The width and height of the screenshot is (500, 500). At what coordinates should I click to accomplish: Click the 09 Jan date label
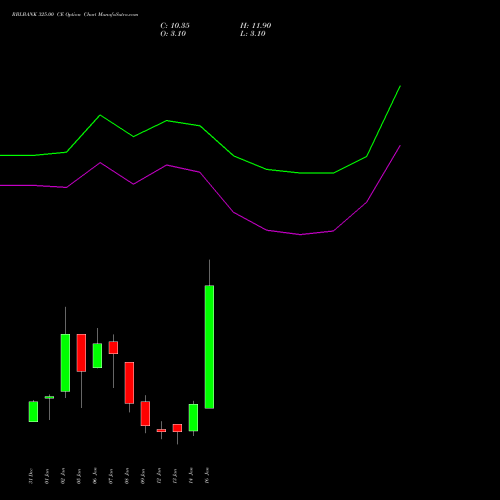click(x=143, y=476)
